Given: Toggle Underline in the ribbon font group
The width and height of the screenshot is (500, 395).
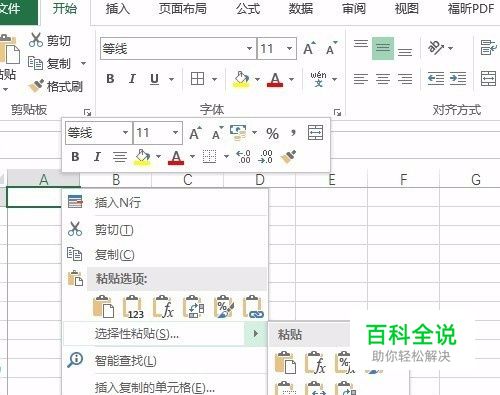Looking at the screenshot, I should coord(154,79).
